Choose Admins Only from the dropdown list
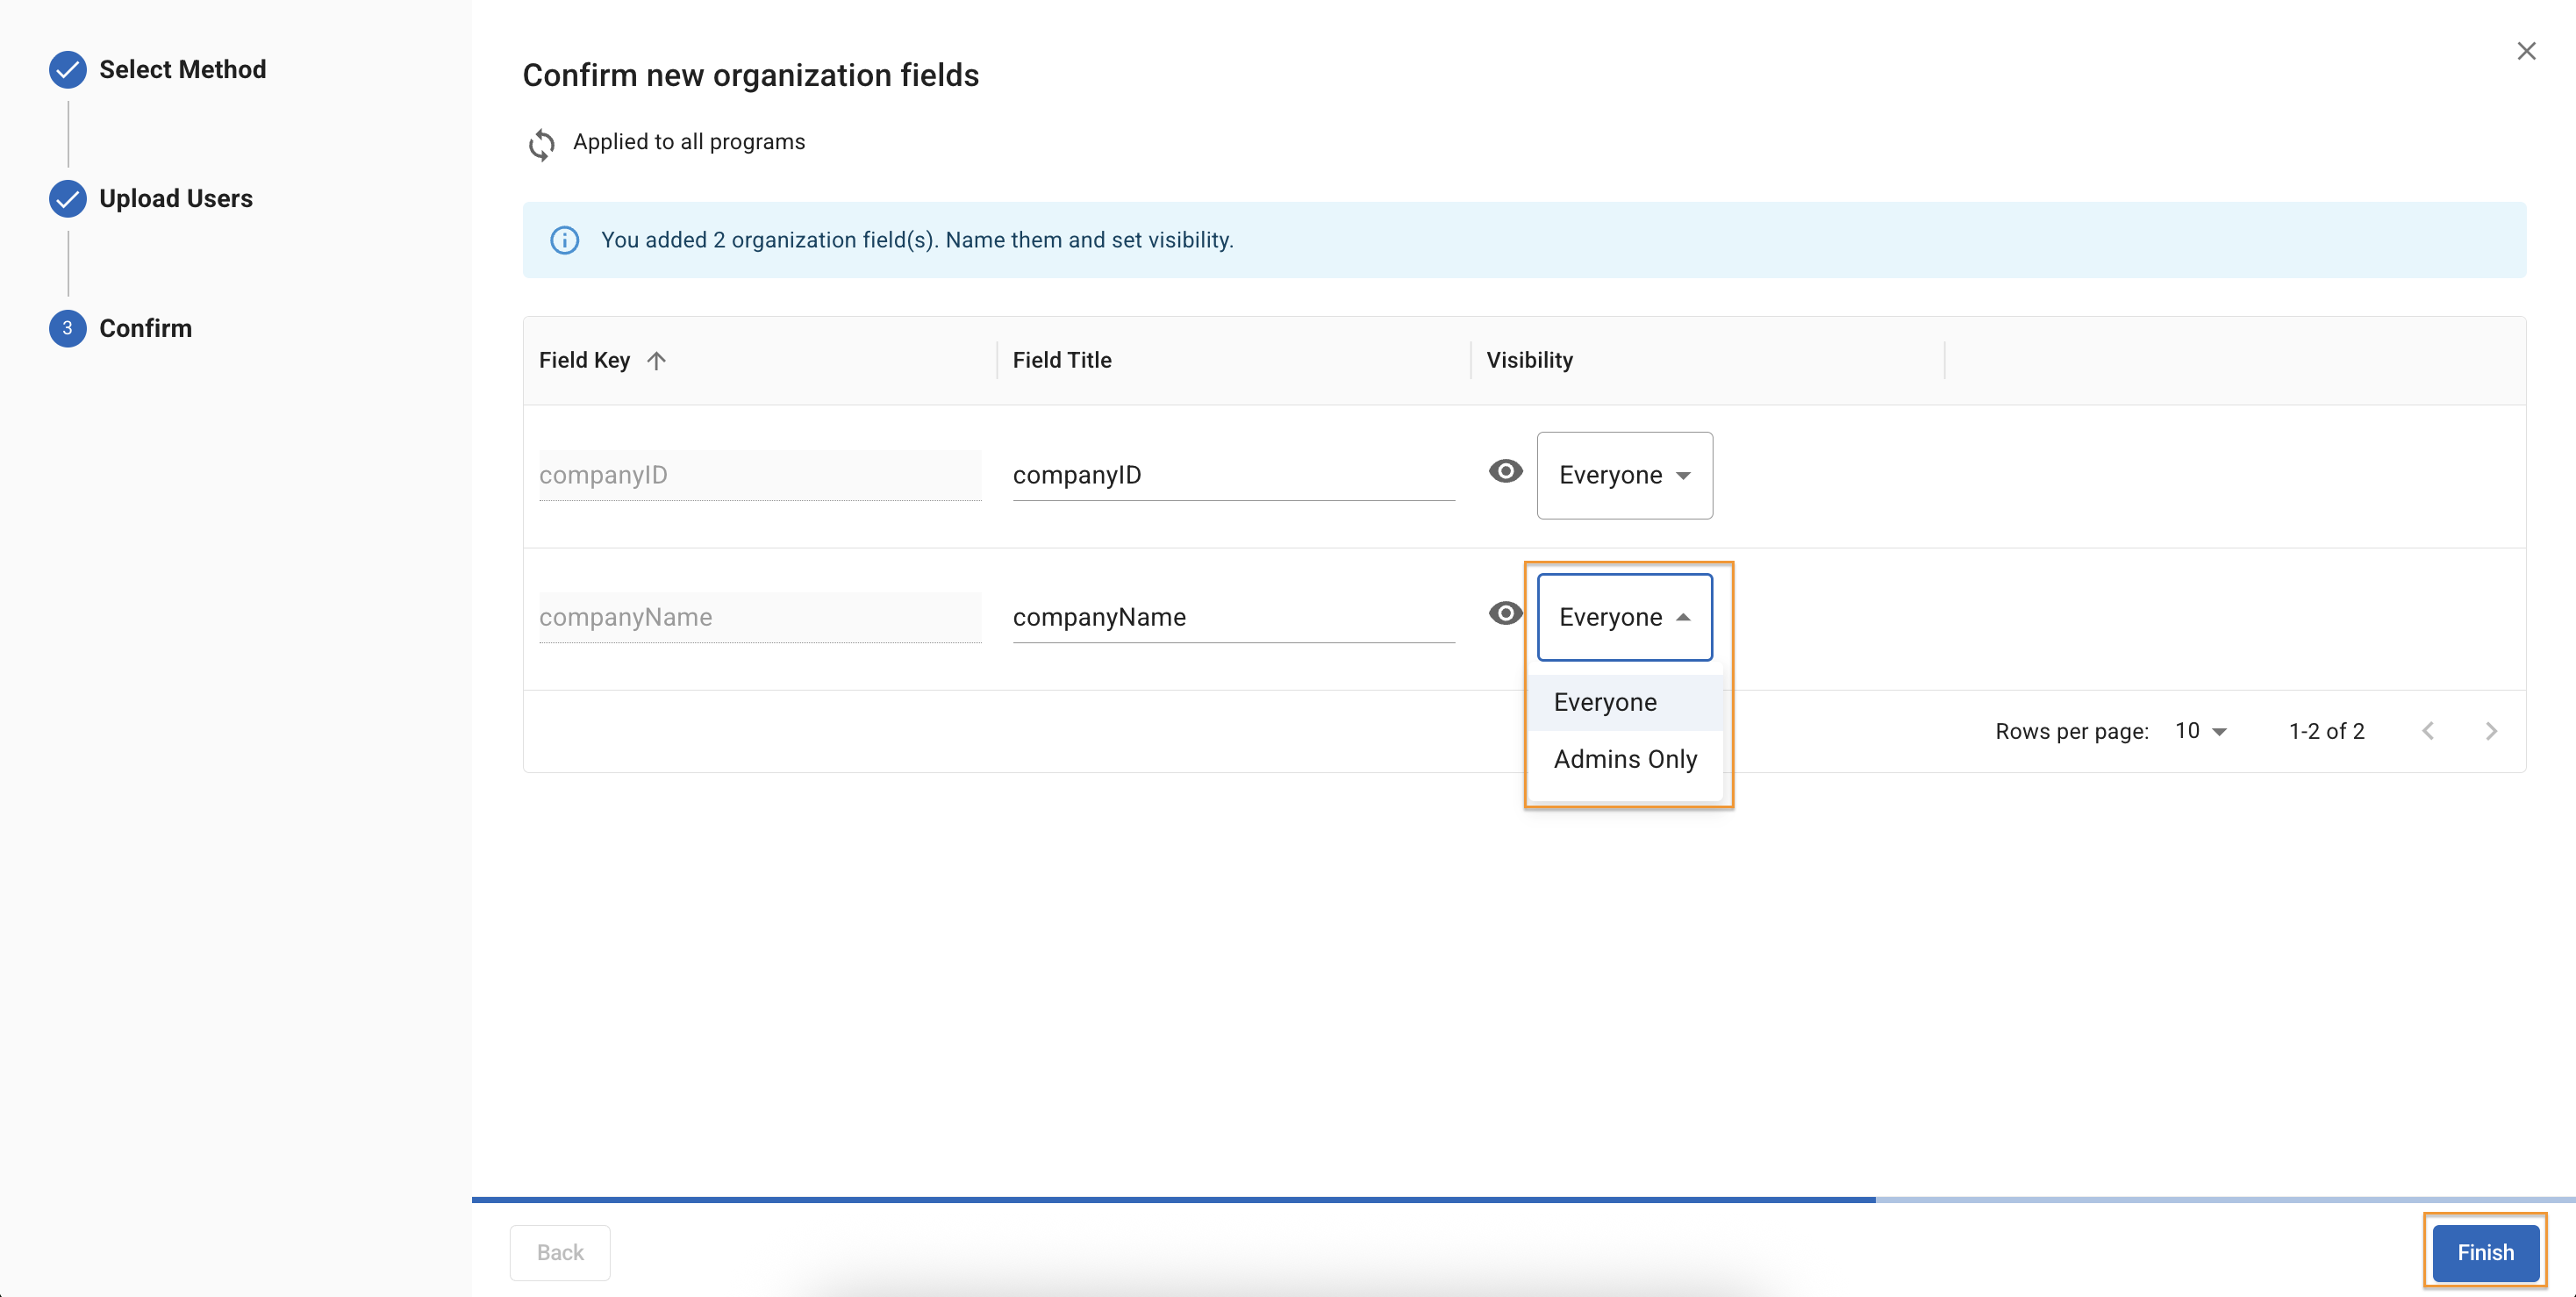 [x=1625, y=759]
